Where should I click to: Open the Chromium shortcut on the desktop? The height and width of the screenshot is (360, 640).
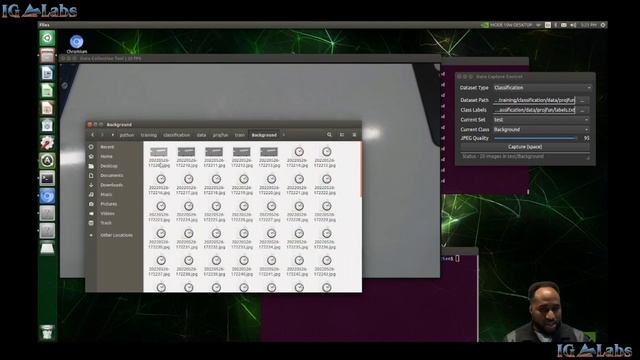(x=76, y=44)
